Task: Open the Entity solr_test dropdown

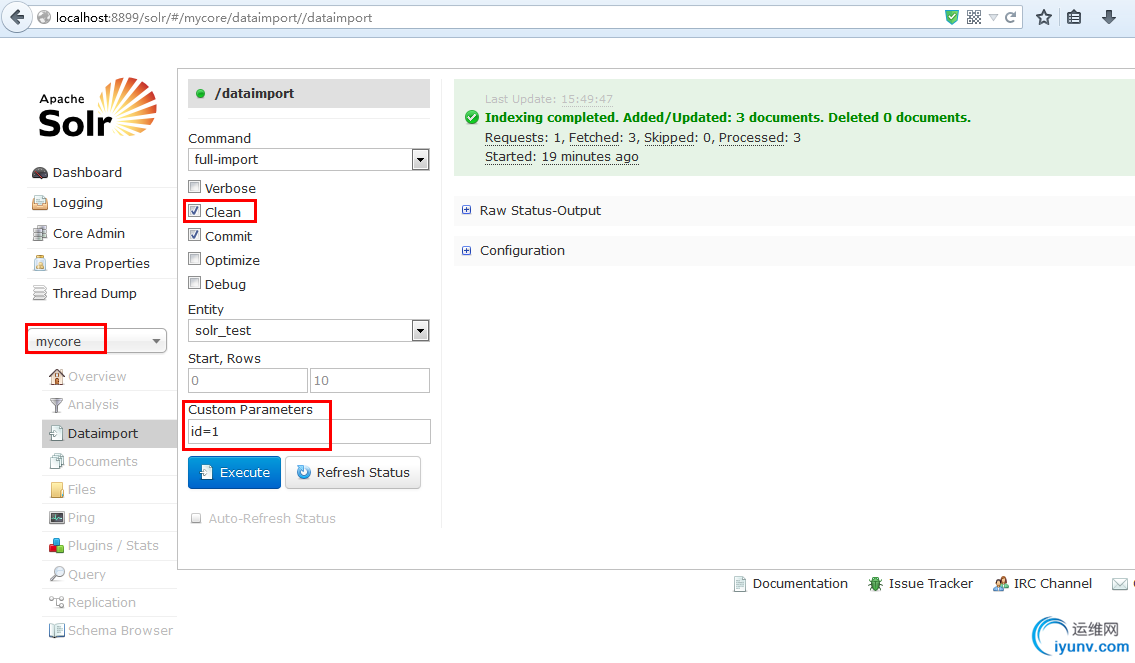Action: pyautogui.click(x=308, y=331)
